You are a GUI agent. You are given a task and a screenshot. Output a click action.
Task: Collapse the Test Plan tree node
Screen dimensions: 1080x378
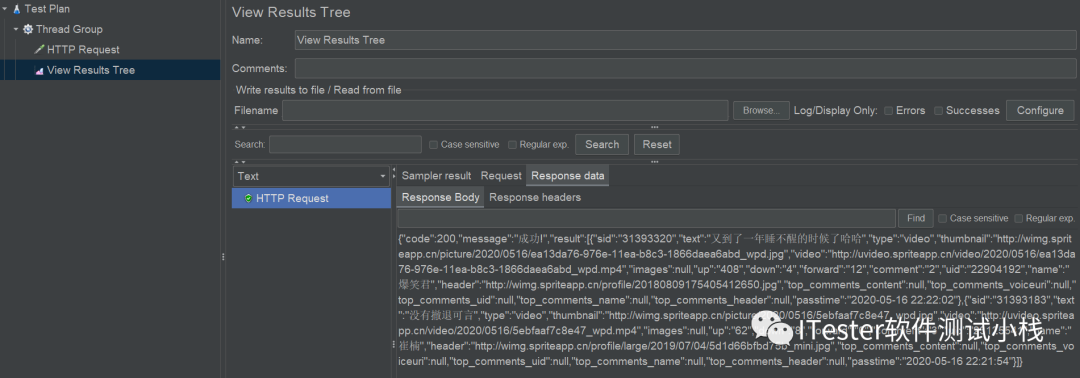(x=5, y=9)
